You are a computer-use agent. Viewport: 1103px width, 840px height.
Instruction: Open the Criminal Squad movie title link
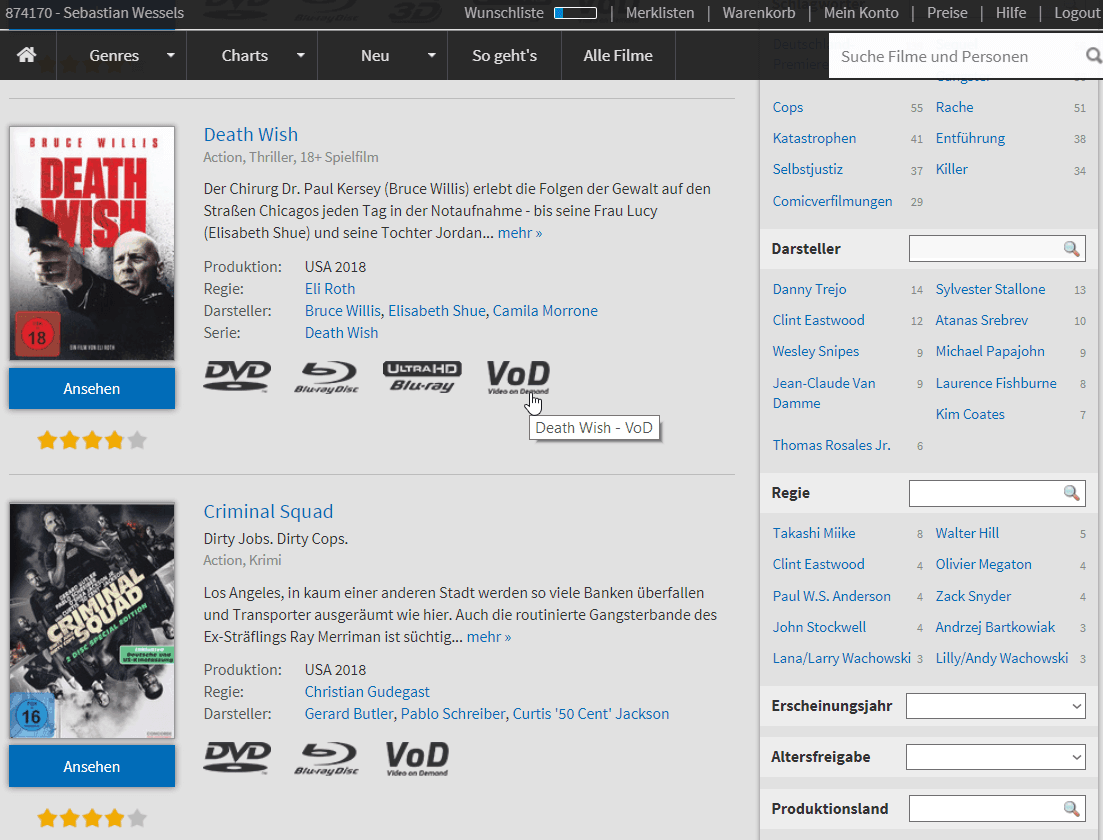click(268, 511)
